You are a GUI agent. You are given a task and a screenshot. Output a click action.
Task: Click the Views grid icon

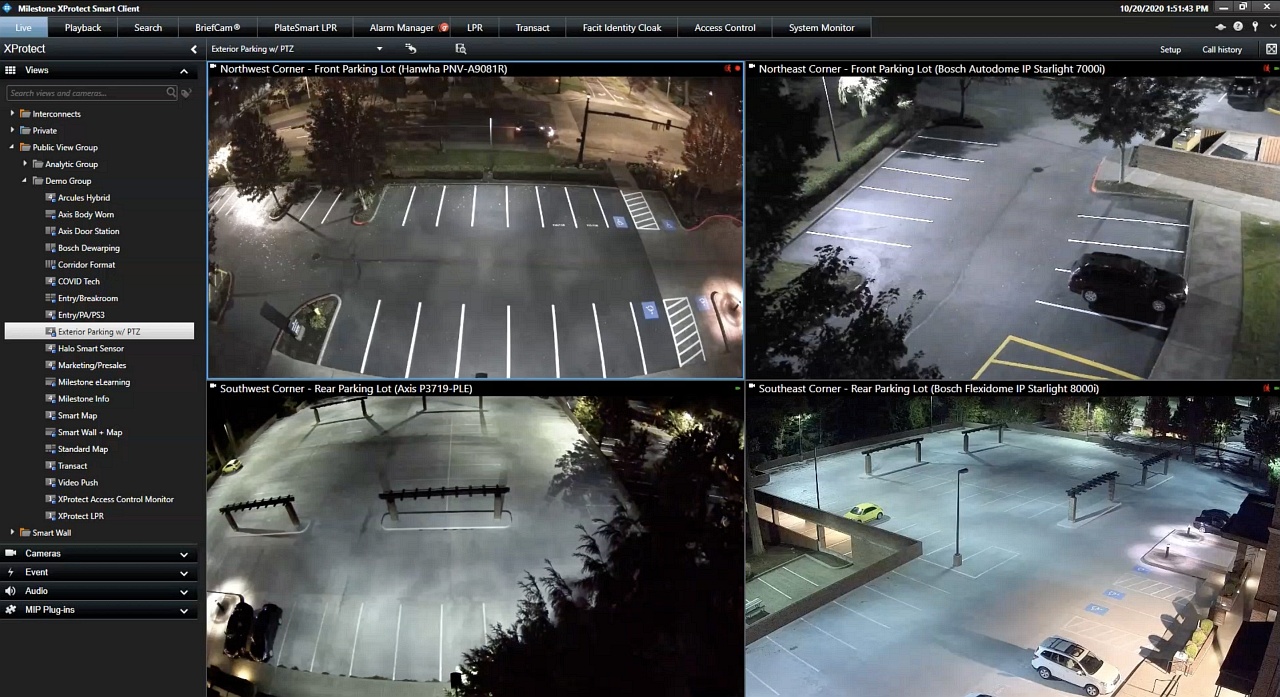coord(10,70)
